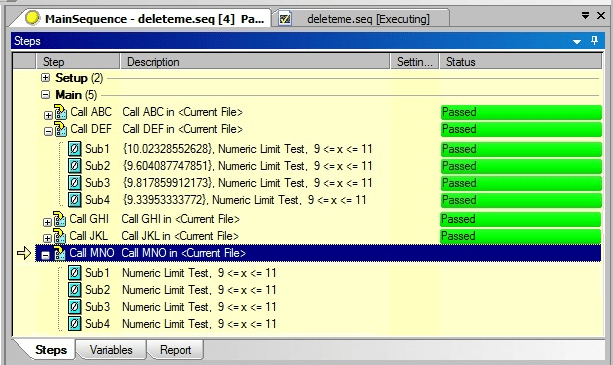The height and width of the screenshot is (365, 613).
Task: Click numeric limit icon of Sub2 under Call MNO
Action: coord(75,290)
